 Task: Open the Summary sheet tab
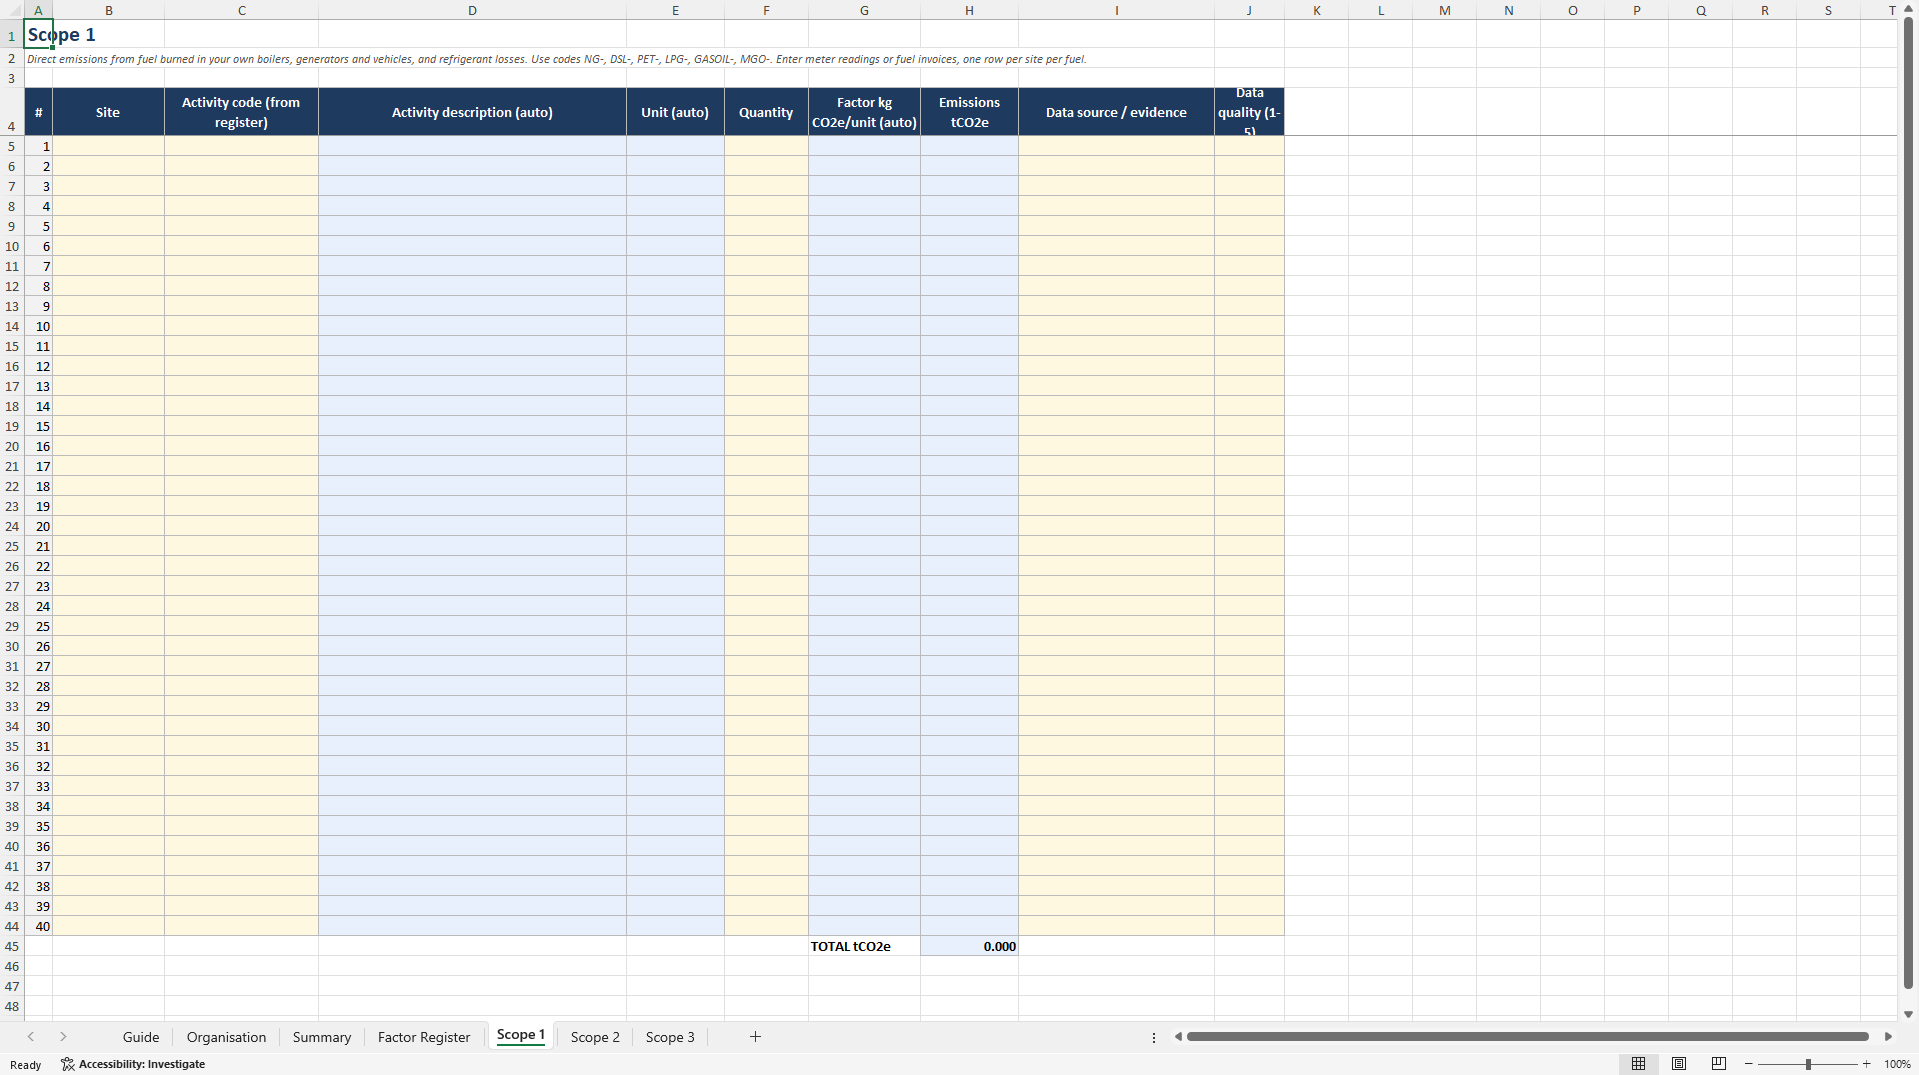pos(322,1037)
